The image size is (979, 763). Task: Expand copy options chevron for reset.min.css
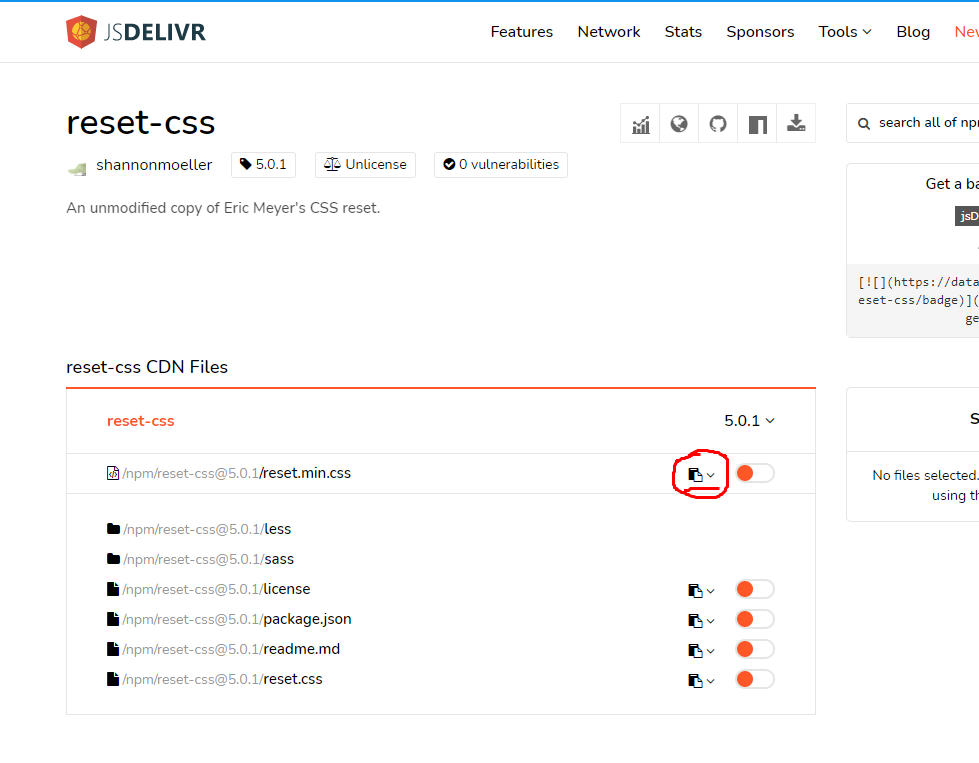coord(711,475)
